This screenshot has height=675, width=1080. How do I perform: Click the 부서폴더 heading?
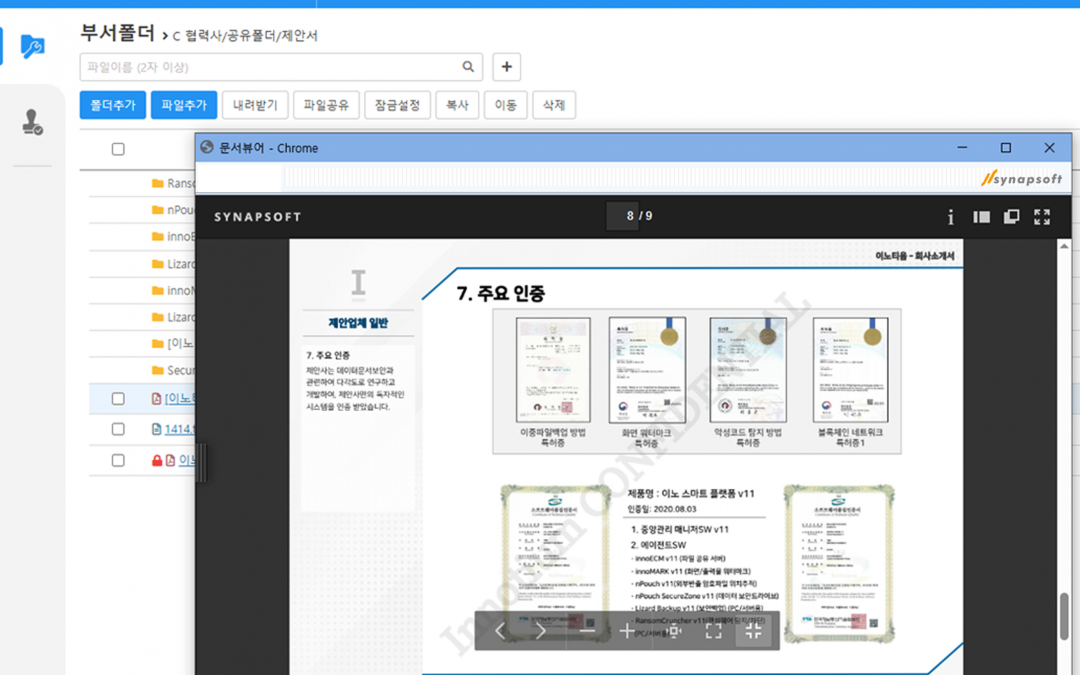pyautogui.click(x=117, y=32)
